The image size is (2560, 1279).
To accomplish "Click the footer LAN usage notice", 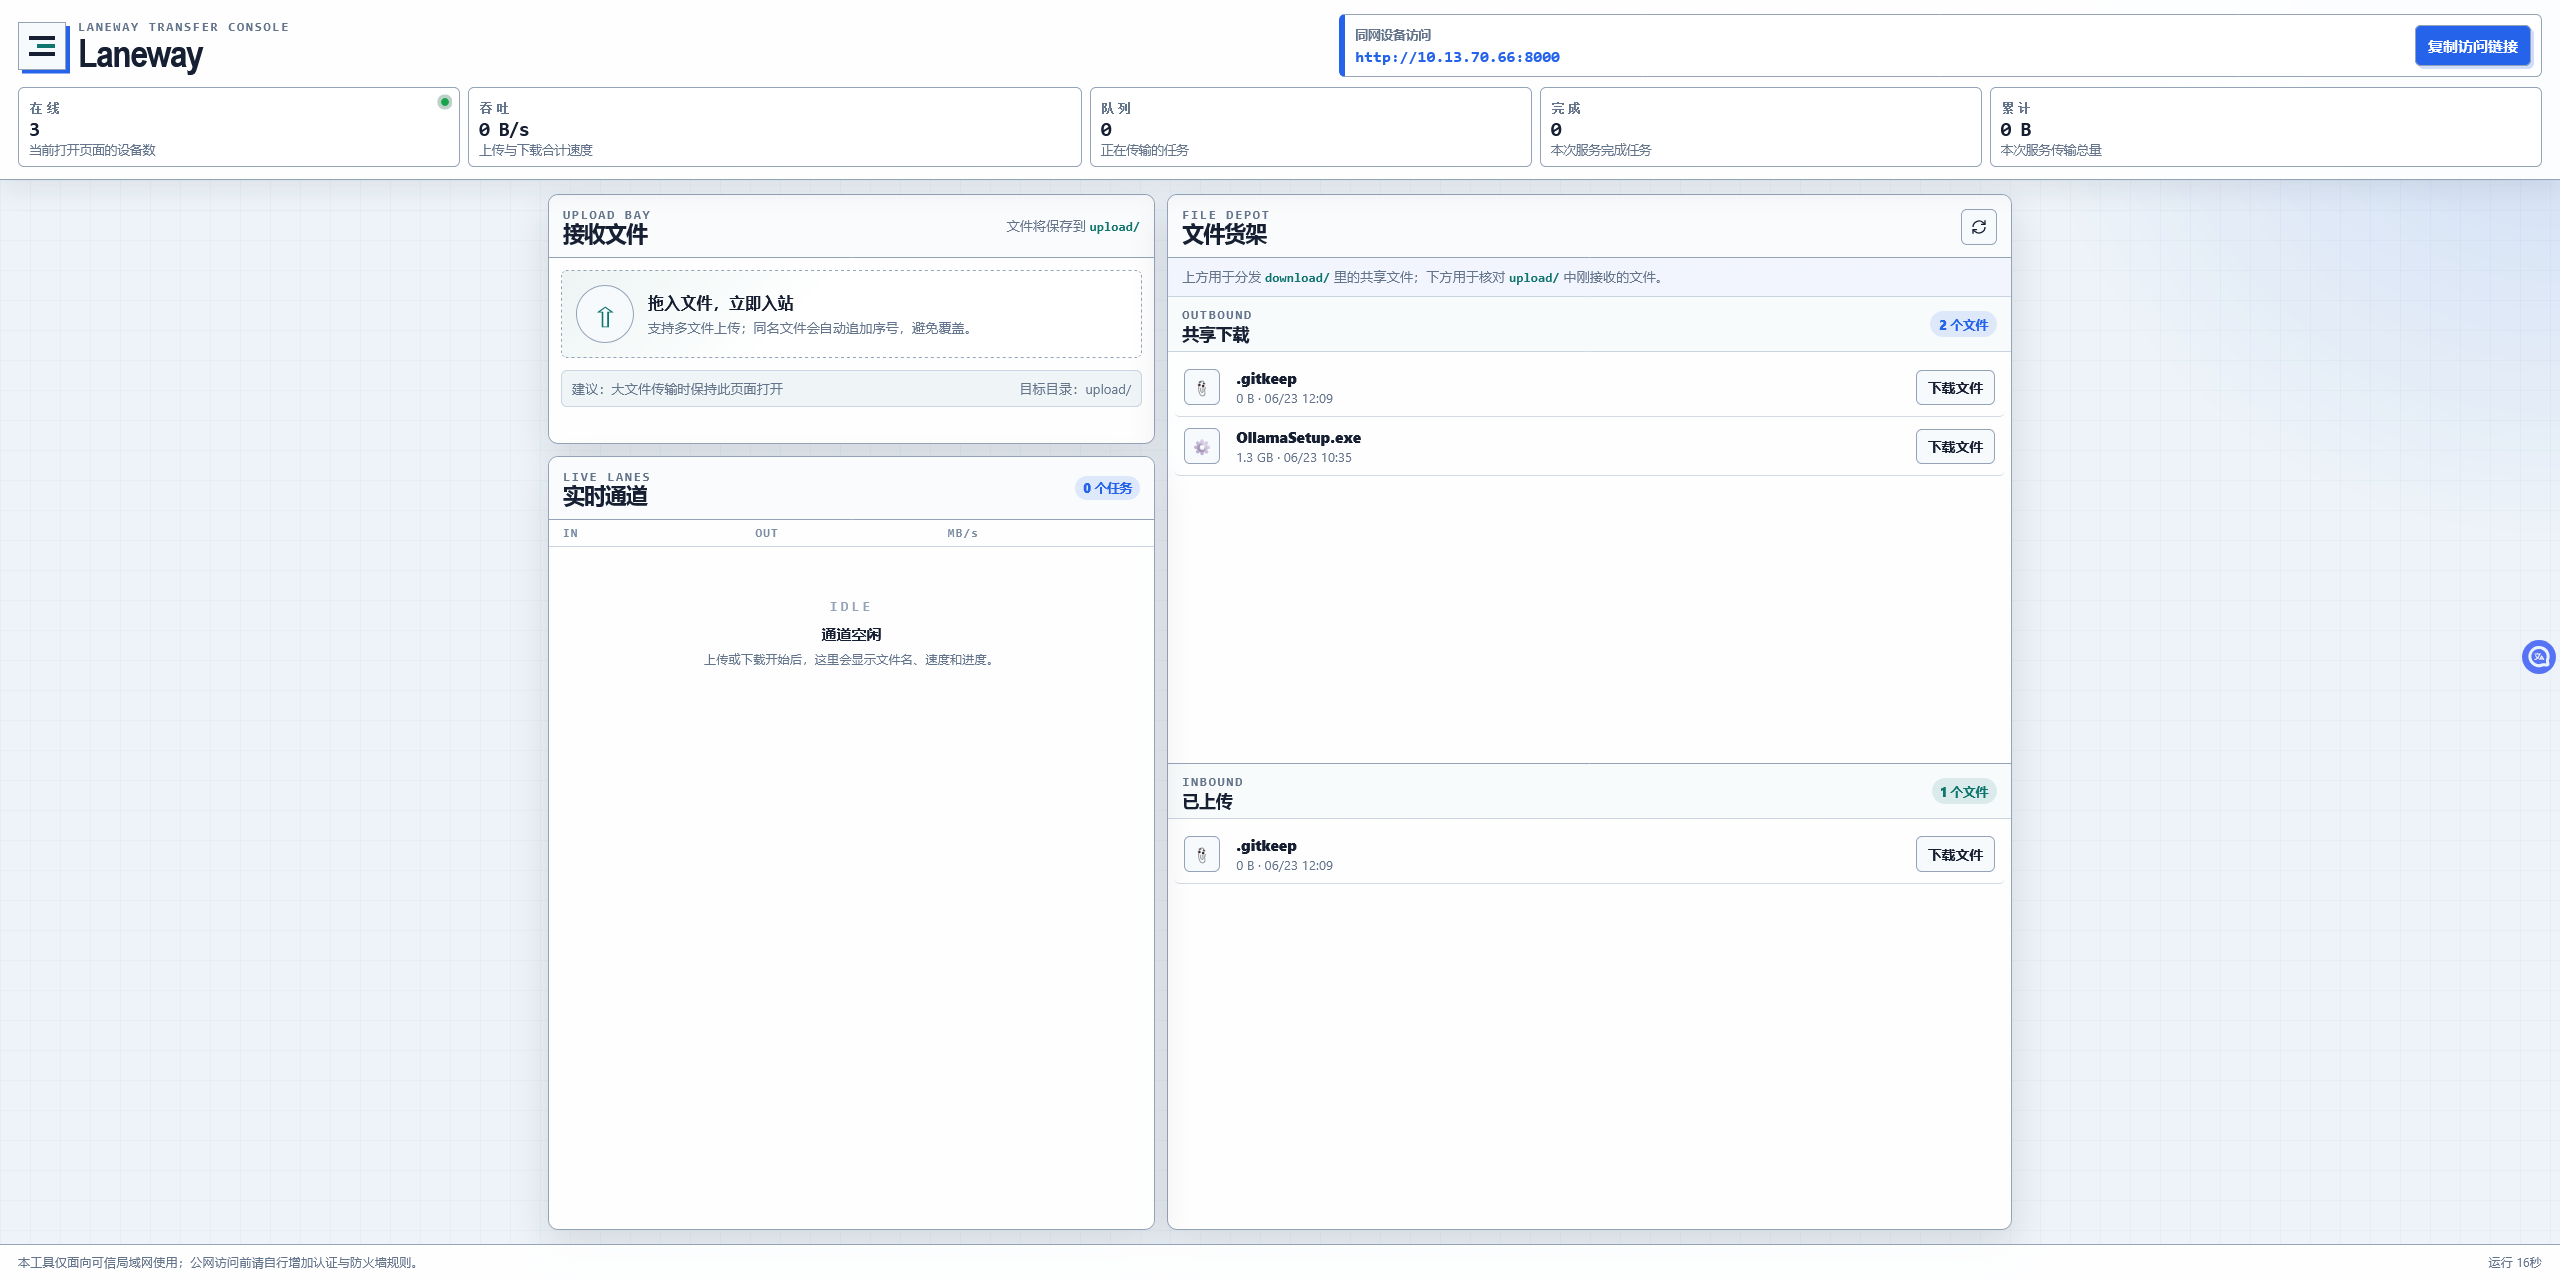I will tap(217, 1263).
